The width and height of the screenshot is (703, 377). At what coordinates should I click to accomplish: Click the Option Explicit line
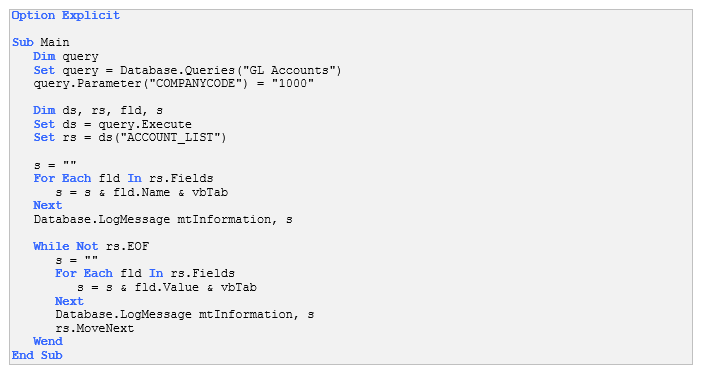click(65, 16)
